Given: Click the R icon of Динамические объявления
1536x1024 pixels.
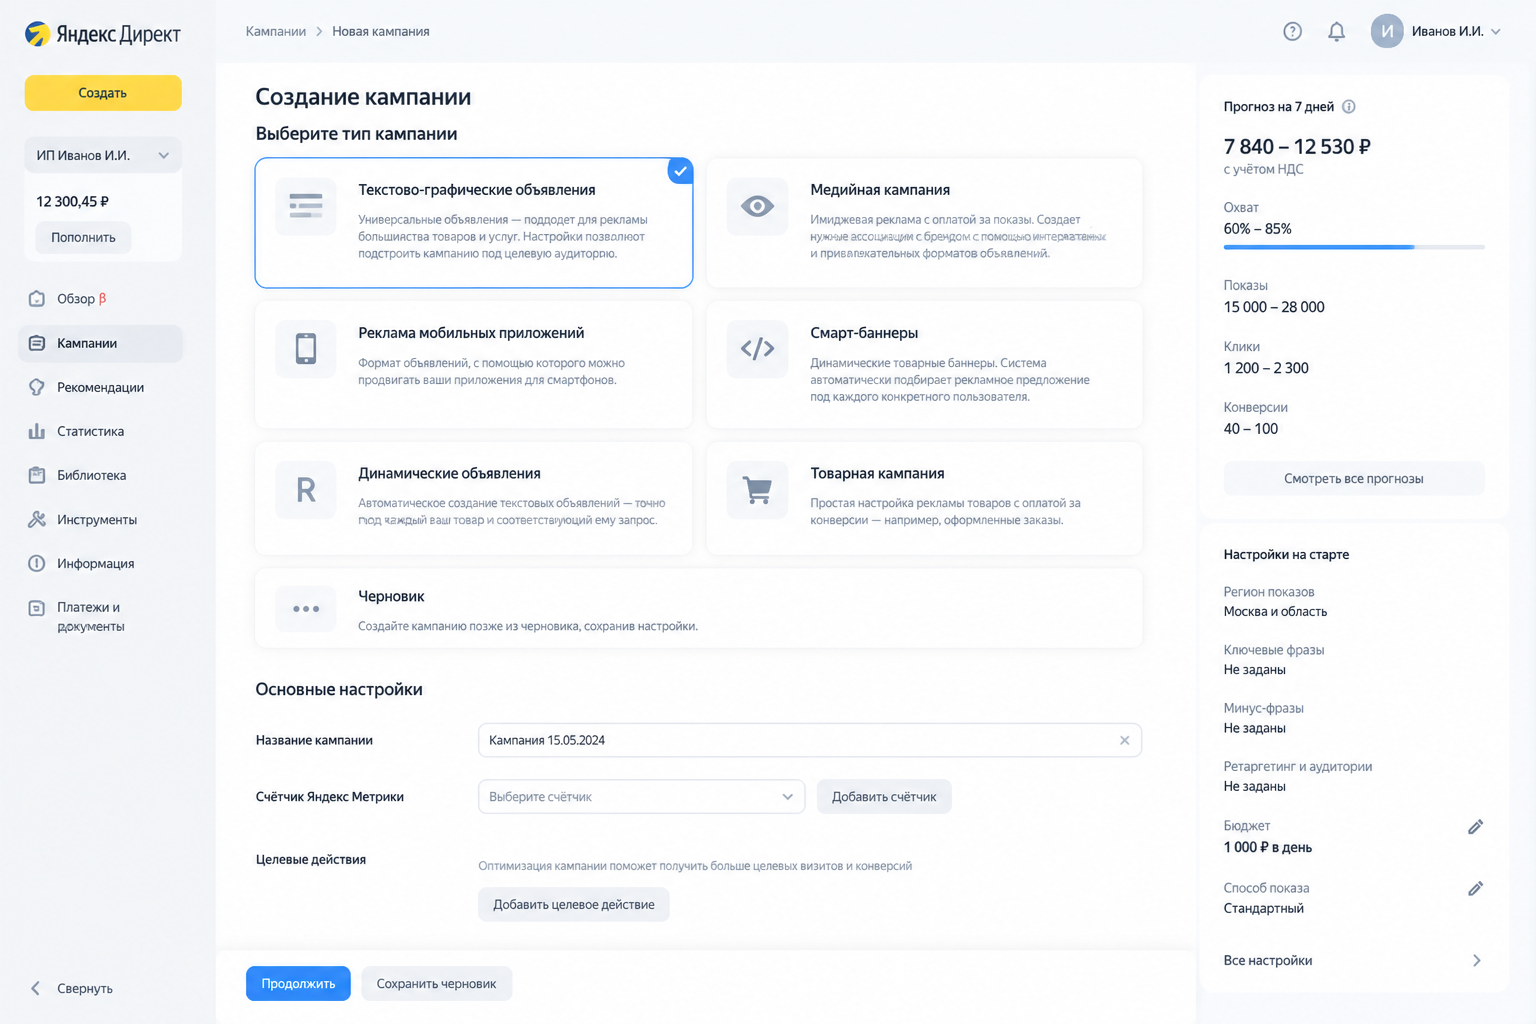Looking at the screenshot, I should point(306,489).
